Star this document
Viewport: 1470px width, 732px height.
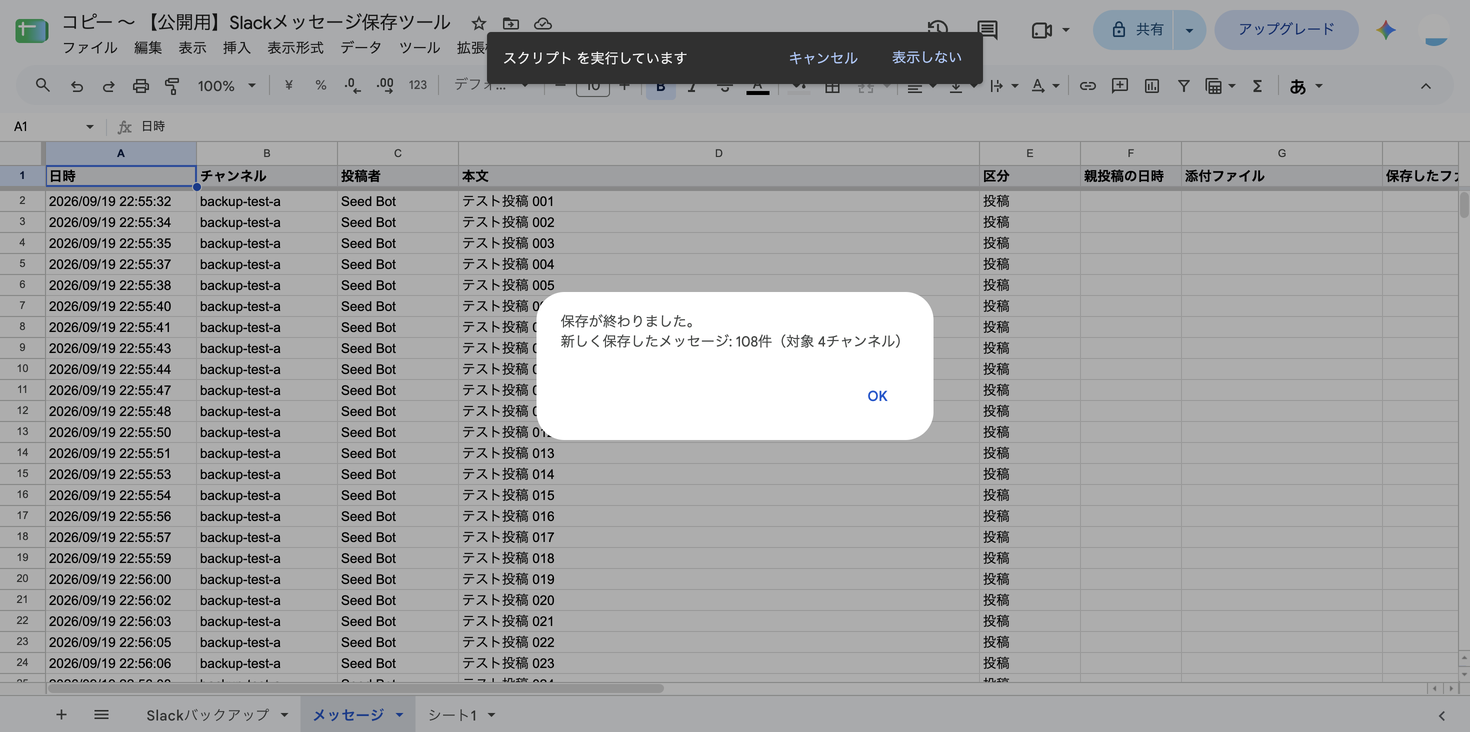click(x=479, y=23)
